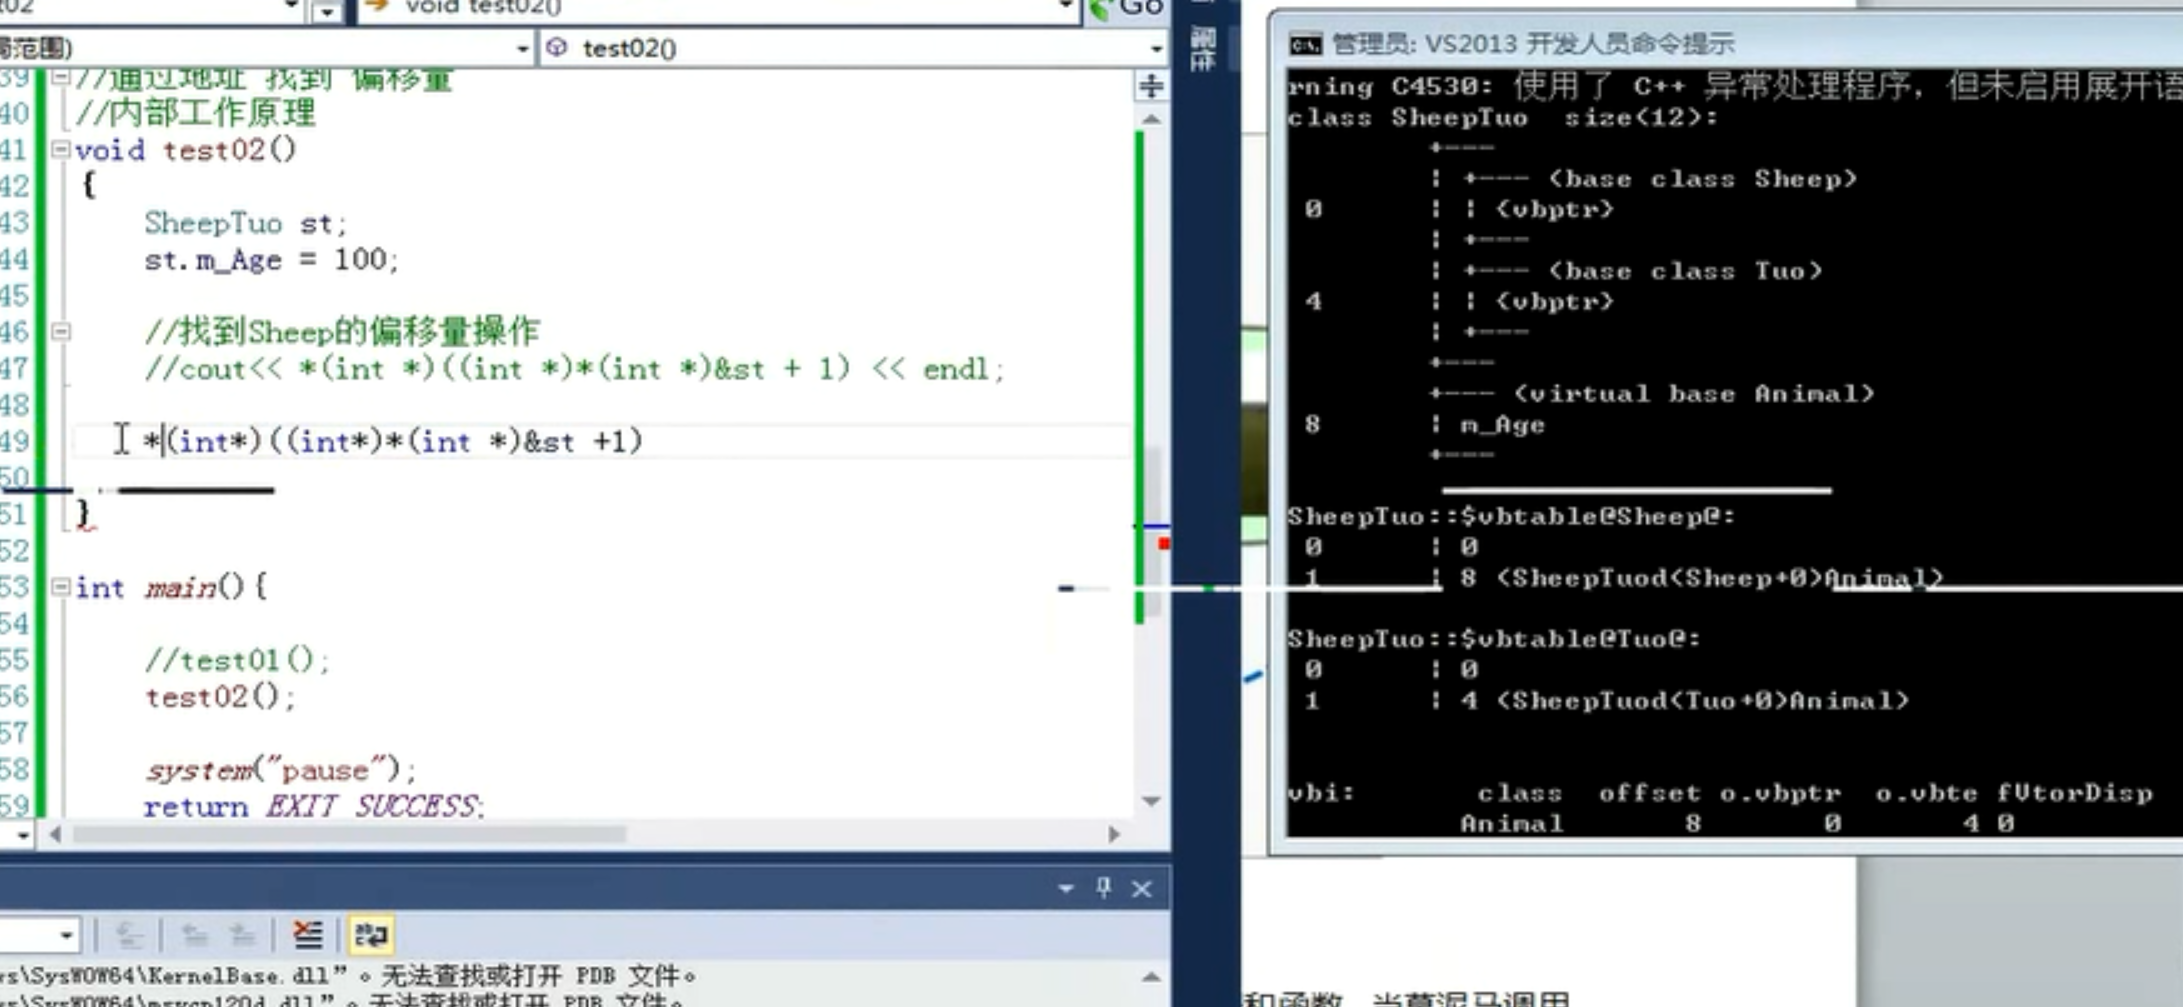The height and width of the screenshot is (1007, 2183).
Task: Click the split-editor handle above the vertical scrollbar
Action: click(1151, 86)
